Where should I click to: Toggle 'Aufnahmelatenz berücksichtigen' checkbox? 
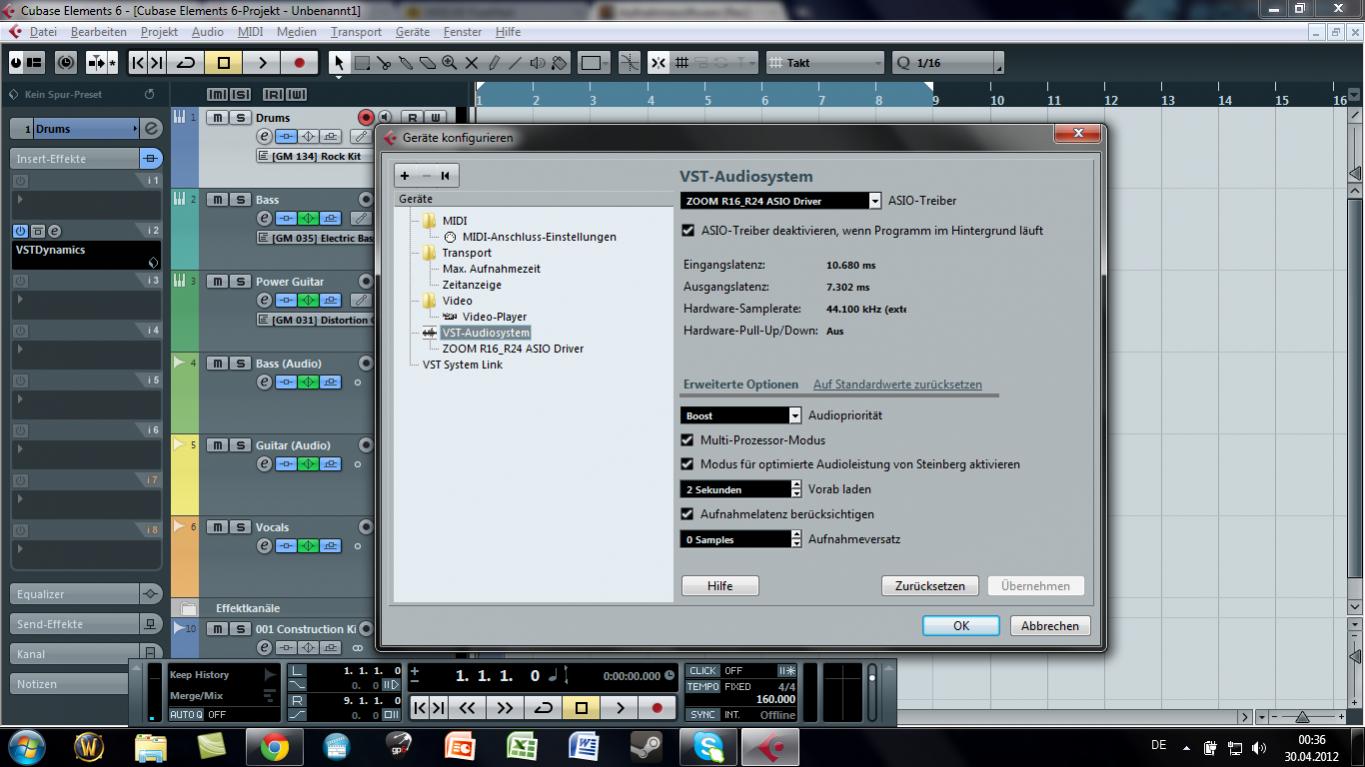point(687,514)
